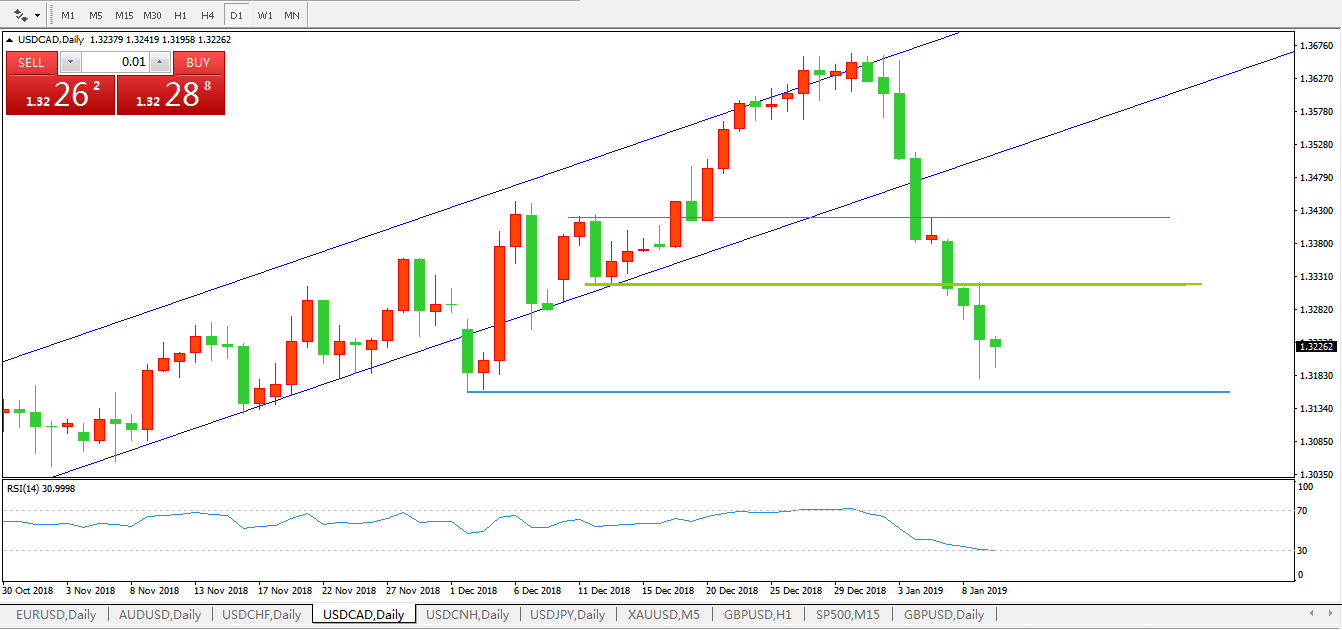Select the M15 timeframe button
Image resolution: width=1342 pixels, height=630 pixels.
(124, 16)
